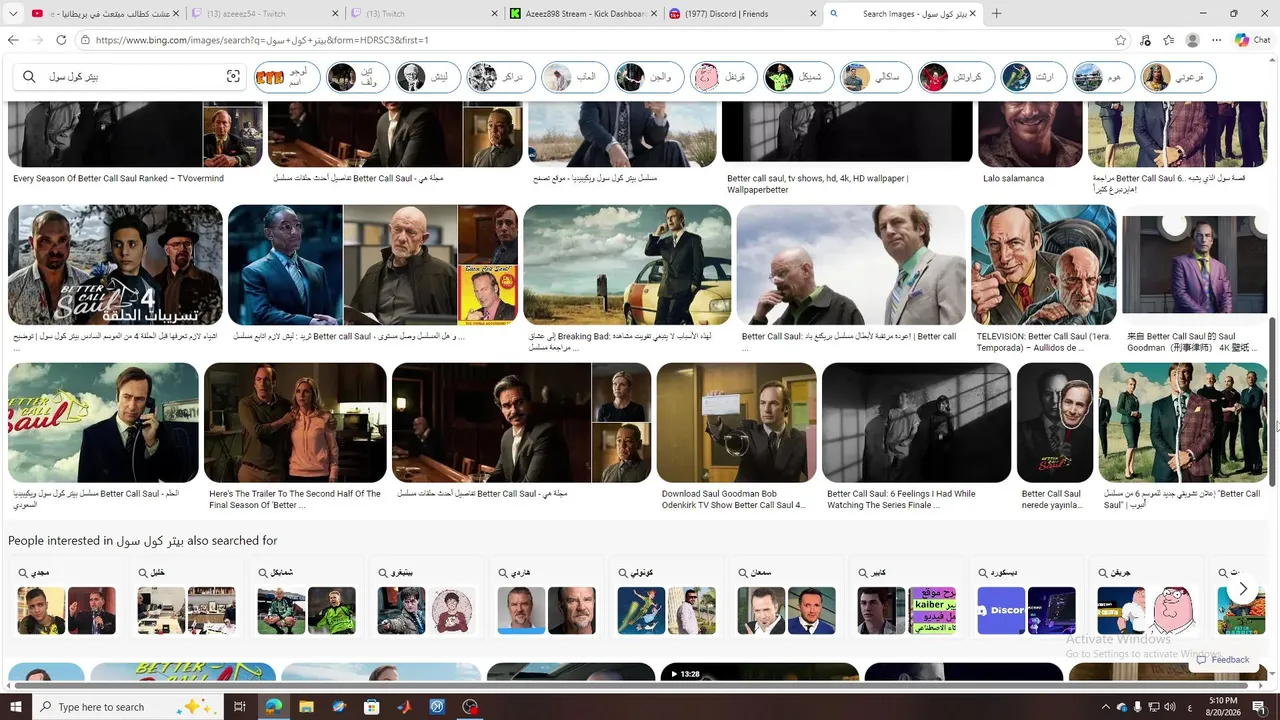Viewport: 1280px width, 720px height.
Task: Open the Lalo salamanca result caption
Action: [1013, 179]
